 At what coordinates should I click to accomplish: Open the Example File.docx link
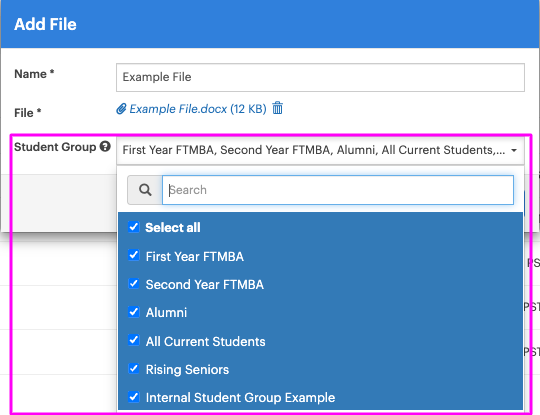tap(198, 109)
